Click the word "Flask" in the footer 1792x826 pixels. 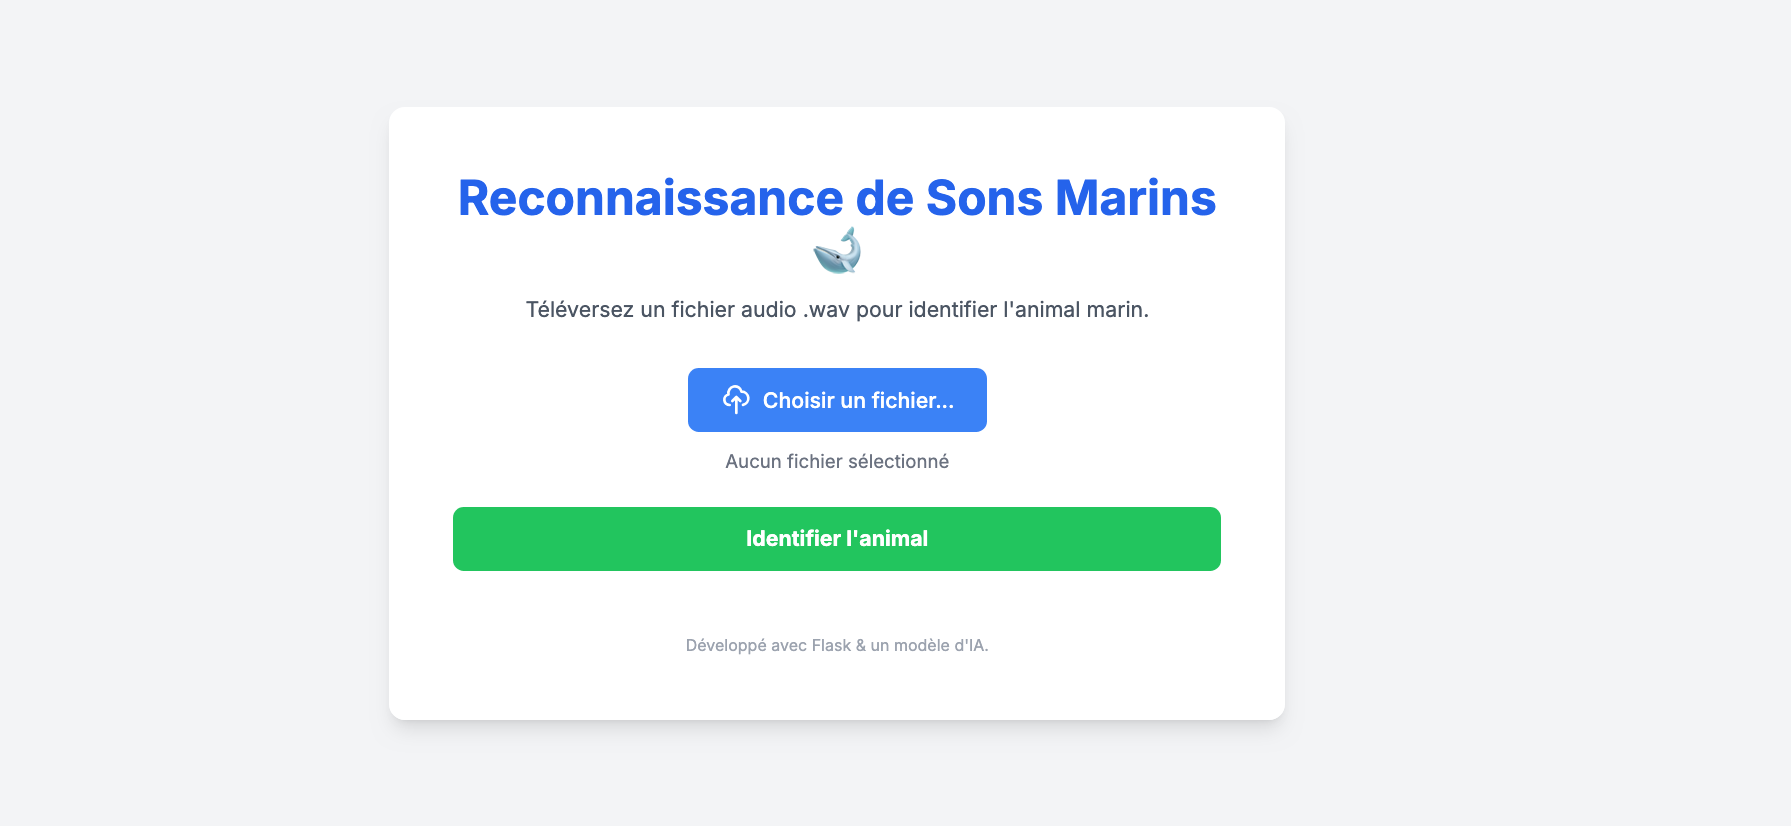tap(831, 646)
